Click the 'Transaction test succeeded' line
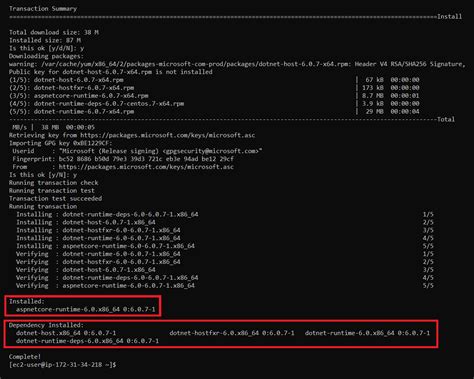Image resolution: width=474 pixels, height=379 pixels. tap(55, 199)
